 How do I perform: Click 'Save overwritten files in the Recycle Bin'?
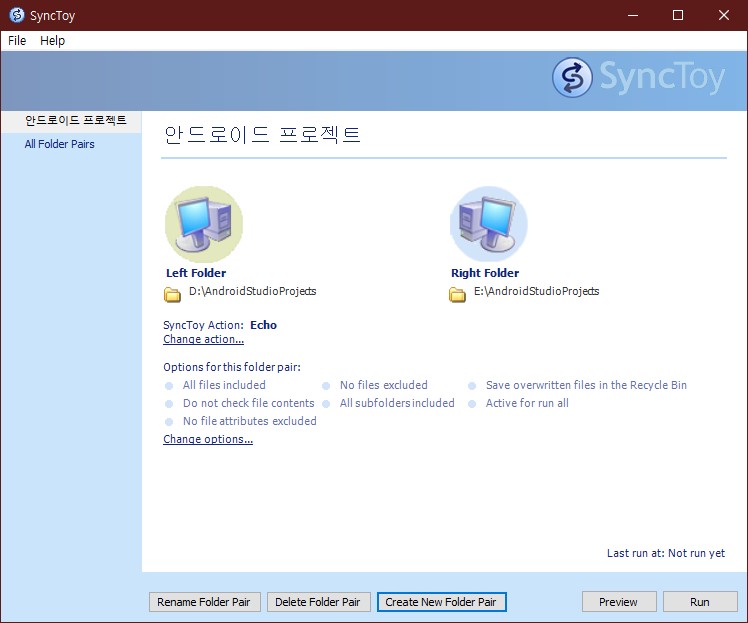(x=586, y=385)
